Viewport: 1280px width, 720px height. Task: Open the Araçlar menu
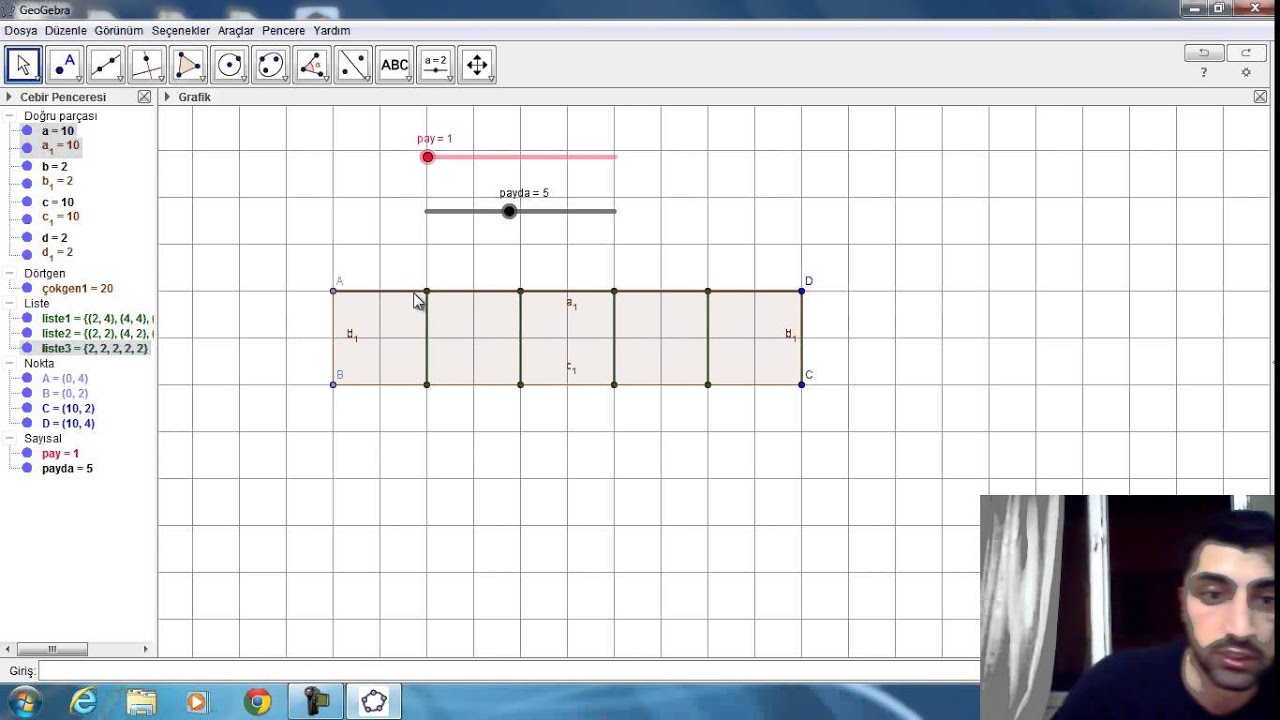point(236,31)
